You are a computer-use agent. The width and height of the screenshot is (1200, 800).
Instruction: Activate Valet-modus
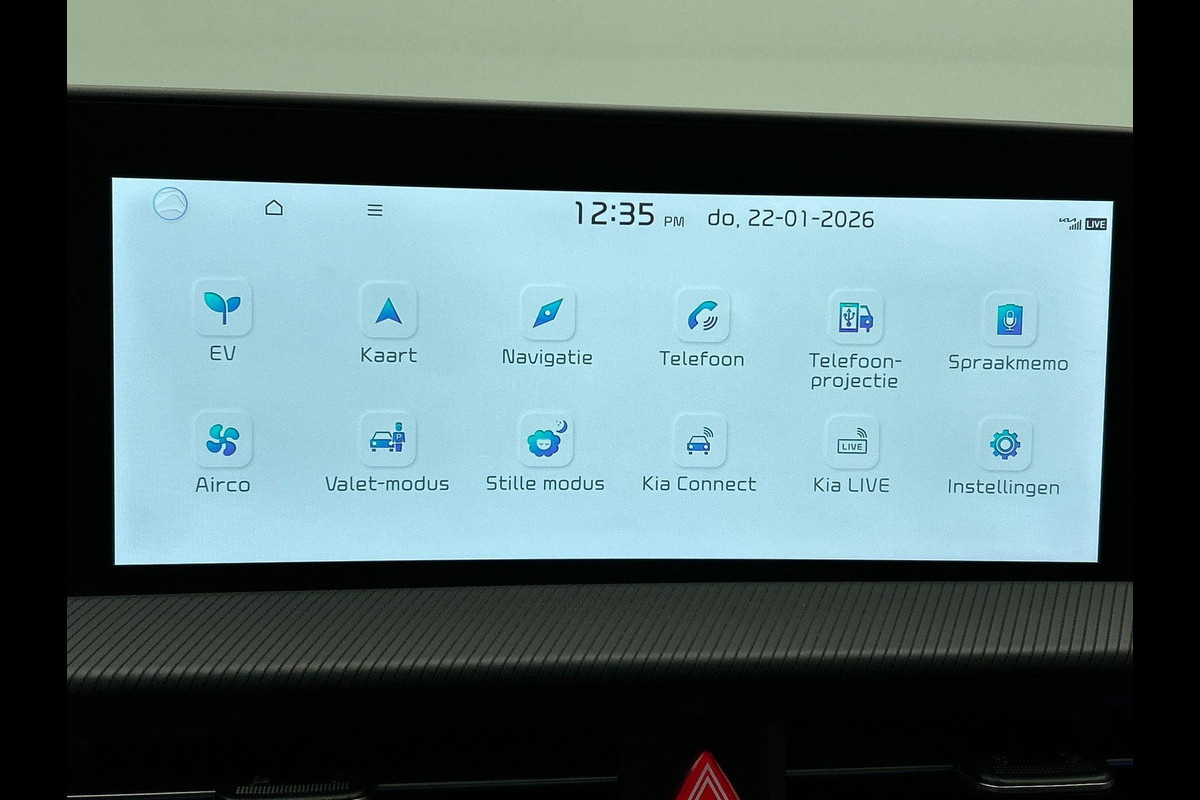[387, 440]
